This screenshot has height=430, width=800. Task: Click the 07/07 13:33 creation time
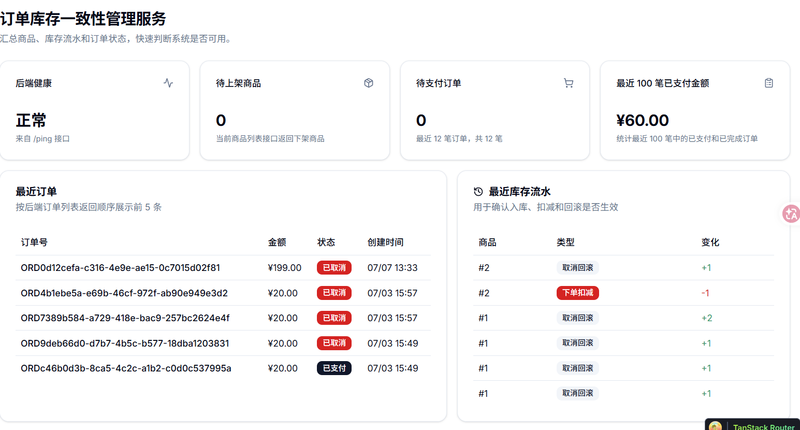(392, 268)
